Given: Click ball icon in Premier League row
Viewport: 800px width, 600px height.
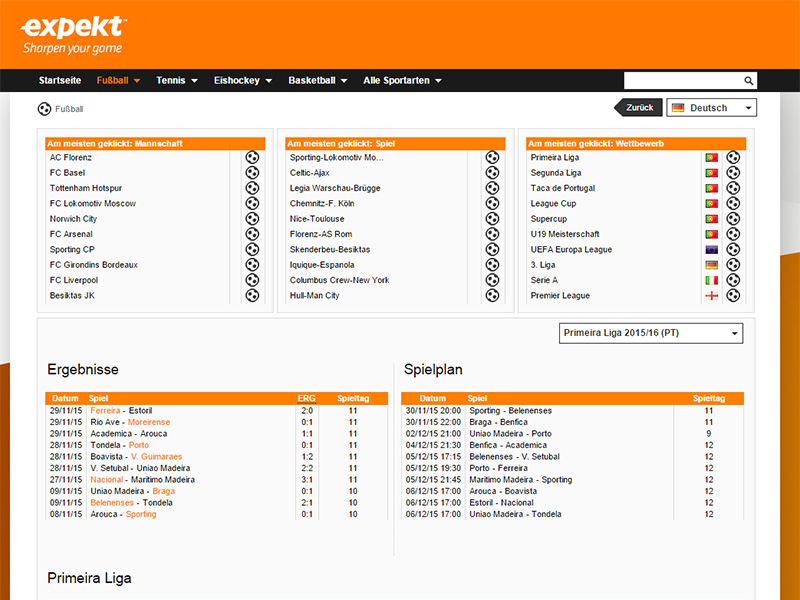Looking at the screenshot, I should (x=733, y=295).
